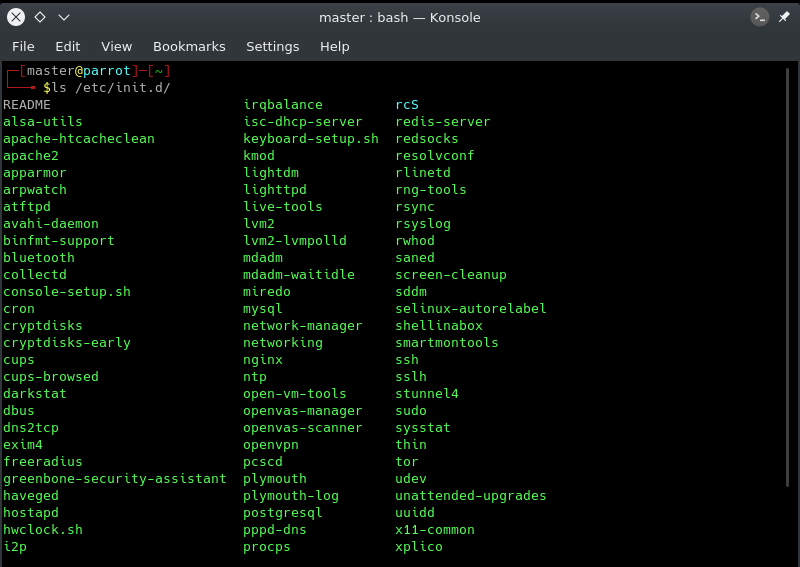Open the Edit menu
Screen dimensions: 800x567
68,46
